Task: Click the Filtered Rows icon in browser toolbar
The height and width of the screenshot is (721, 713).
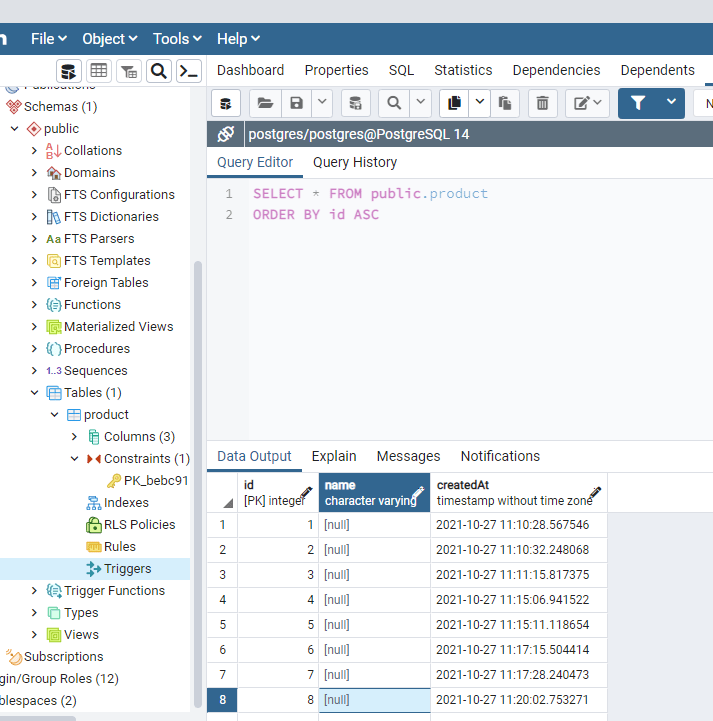Action: point(129,71)
